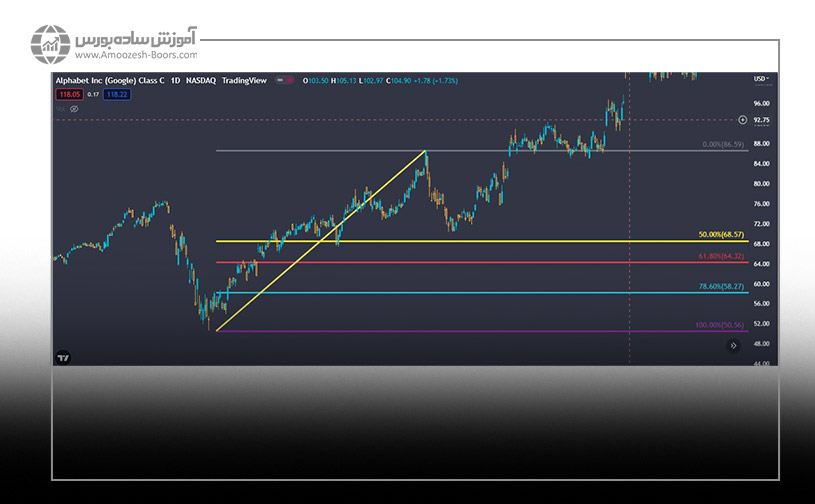Click the Alphabet Inc (Google) Class C title
This screenshot has width=815, height=504.
point(109,80)
